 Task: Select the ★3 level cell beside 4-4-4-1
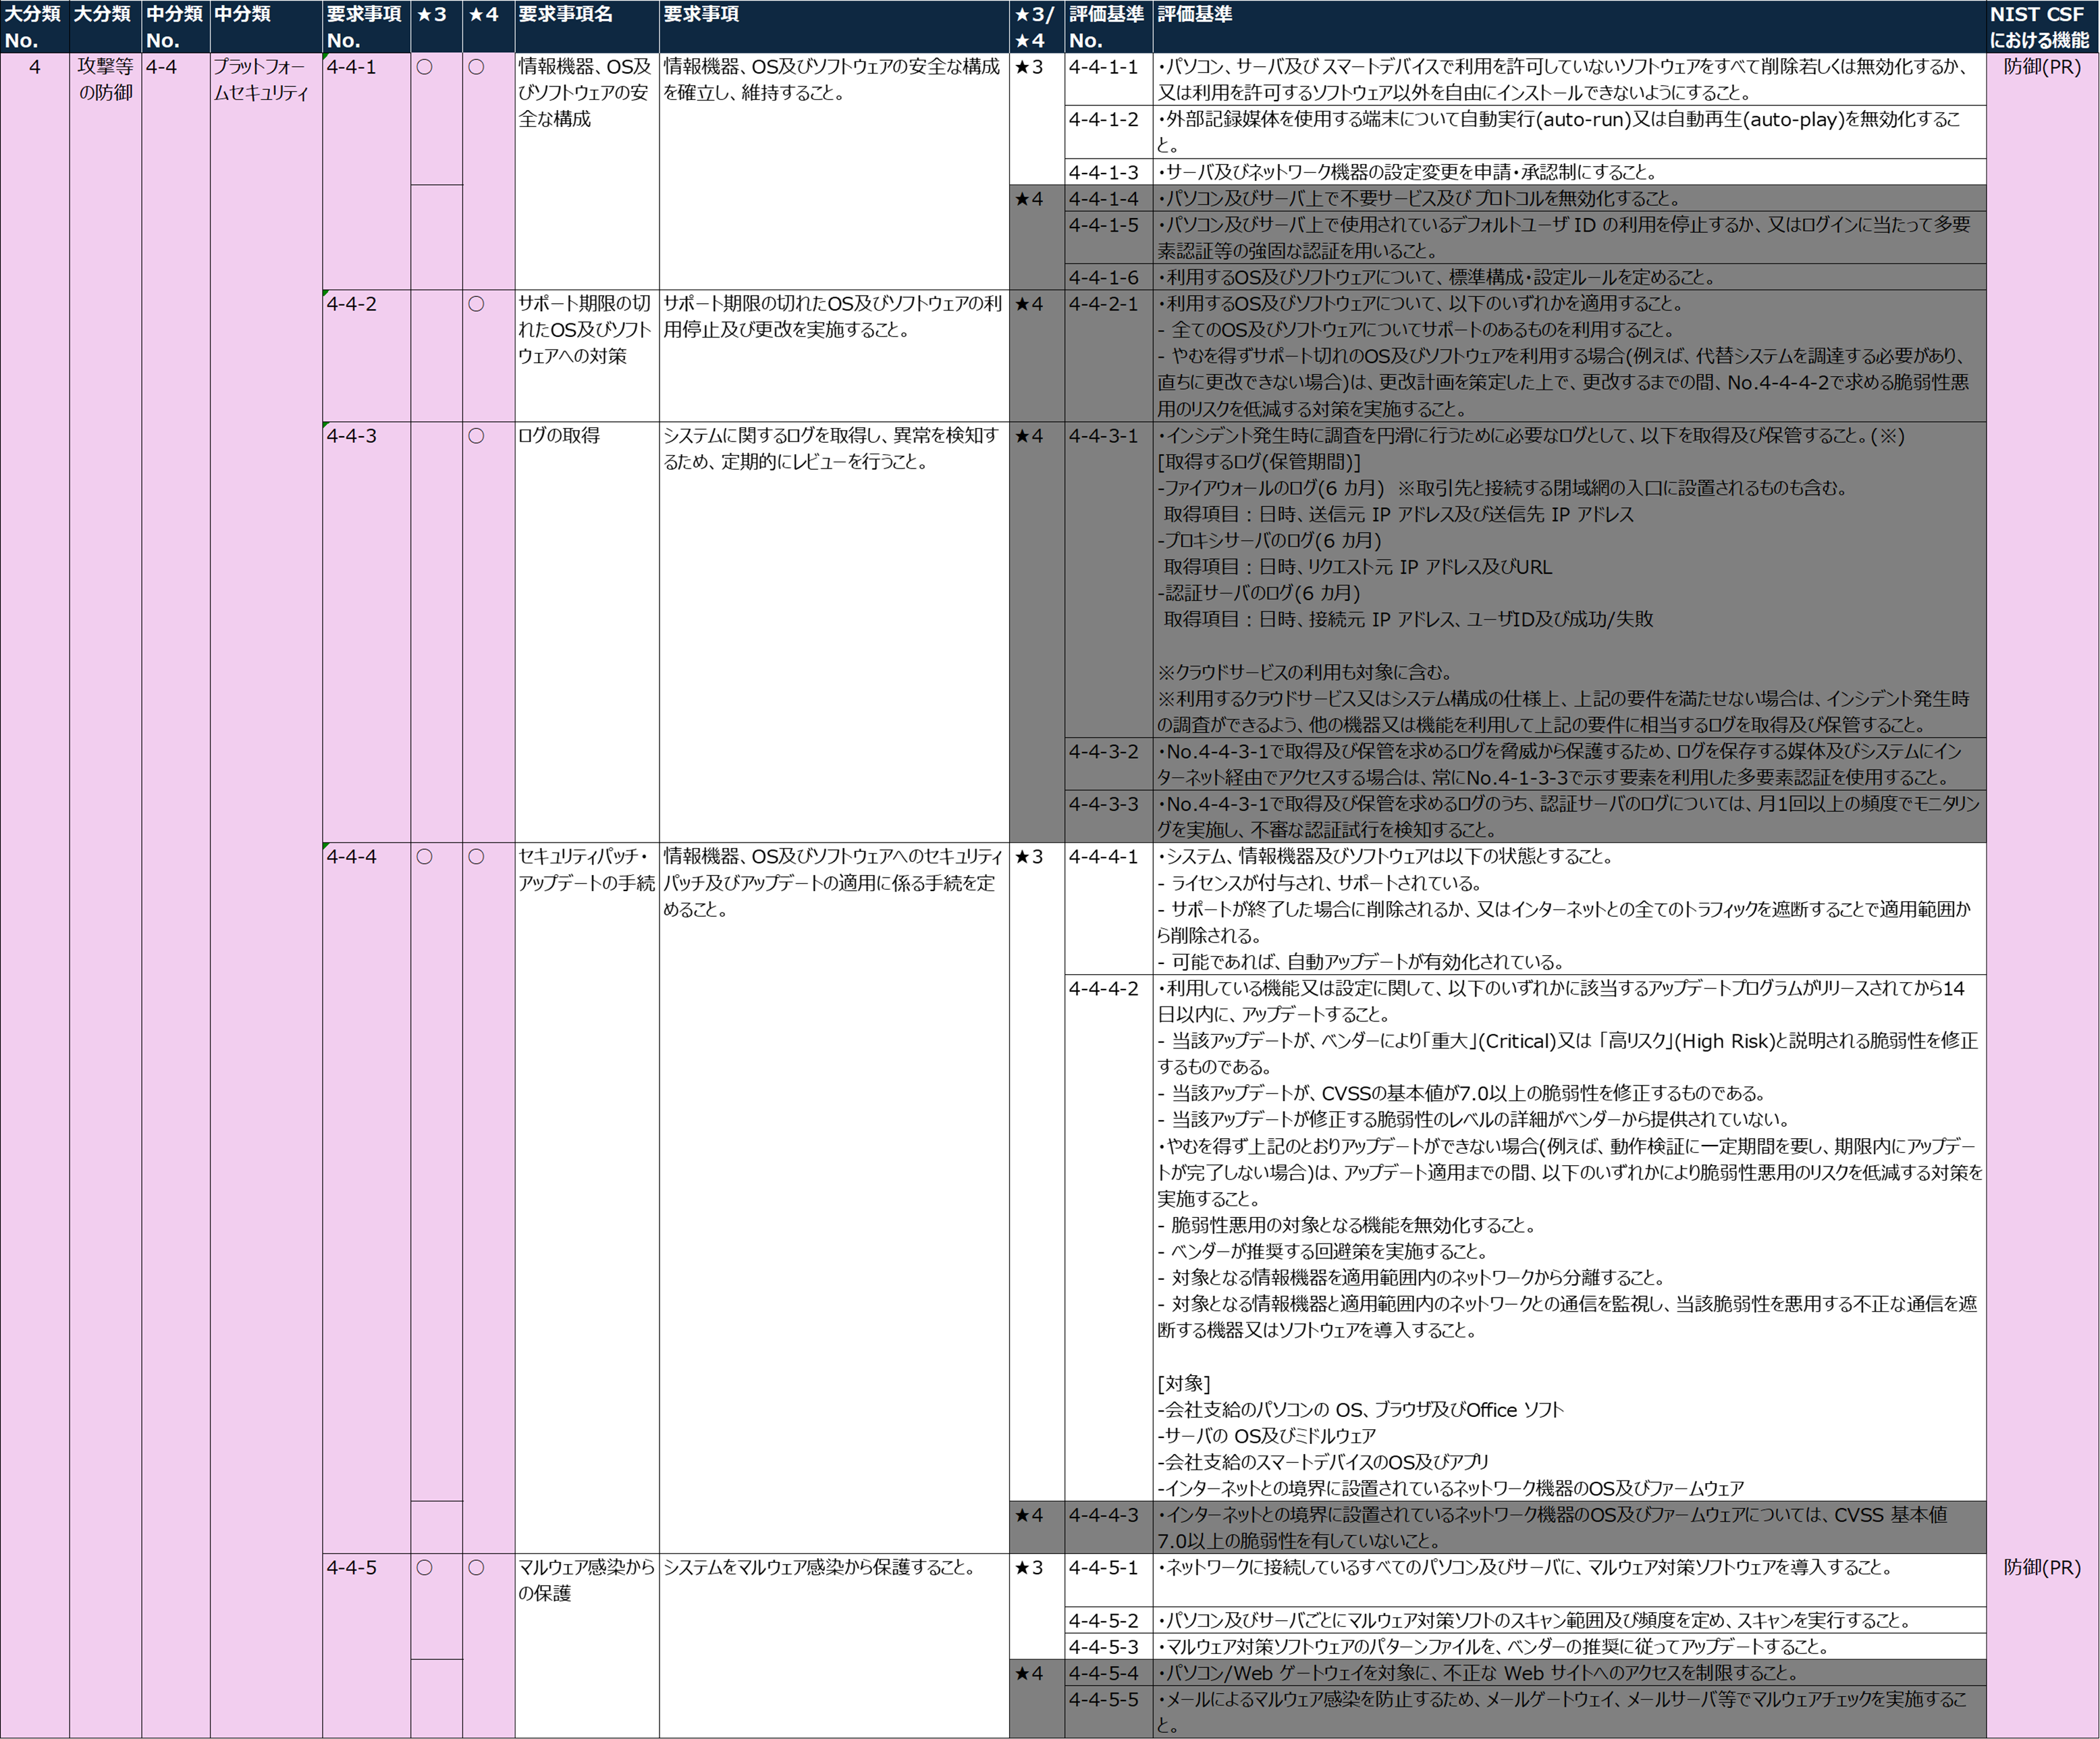click(1036, 1172)
